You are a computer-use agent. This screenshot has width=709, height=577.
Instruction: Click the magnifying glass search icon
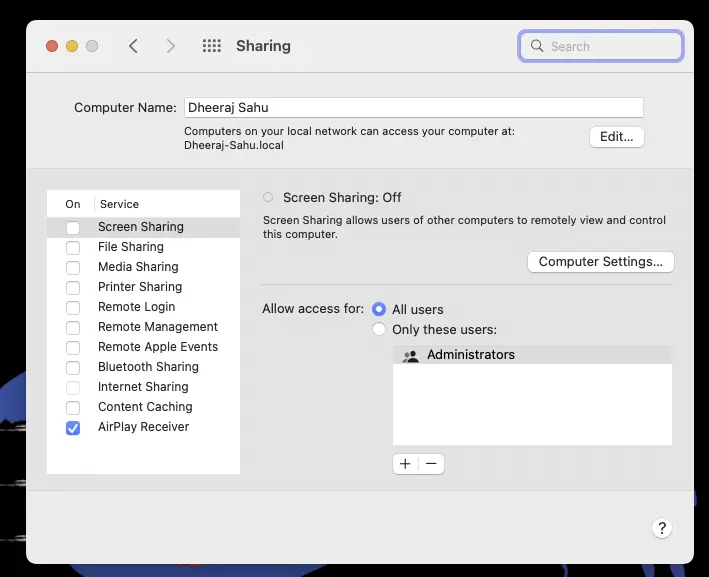tap(537, 46)
